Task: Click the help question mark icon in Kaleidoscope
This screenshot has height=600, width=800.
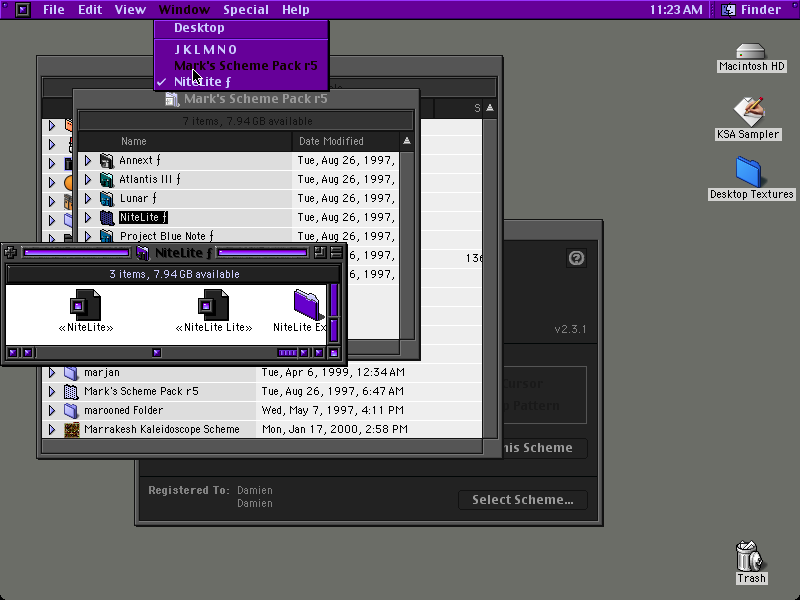Action: coord(577,258)
